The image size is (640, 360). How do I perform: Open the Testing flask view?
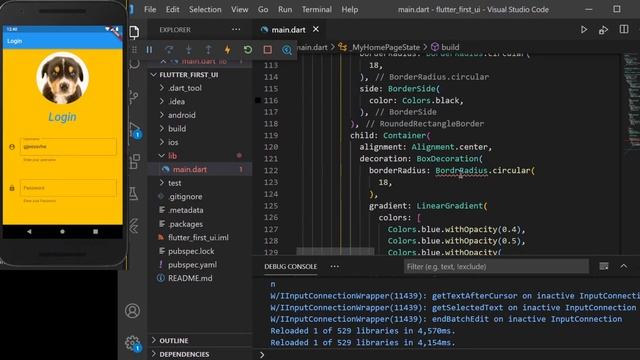[x=133, y=193]
